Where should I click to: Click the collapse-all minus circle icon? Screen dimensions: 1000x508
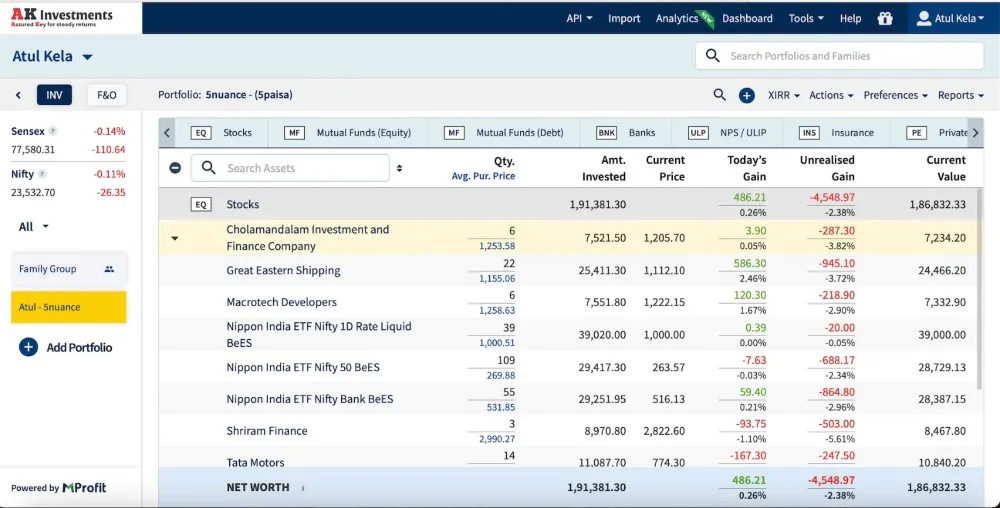(x=175, y=168)
